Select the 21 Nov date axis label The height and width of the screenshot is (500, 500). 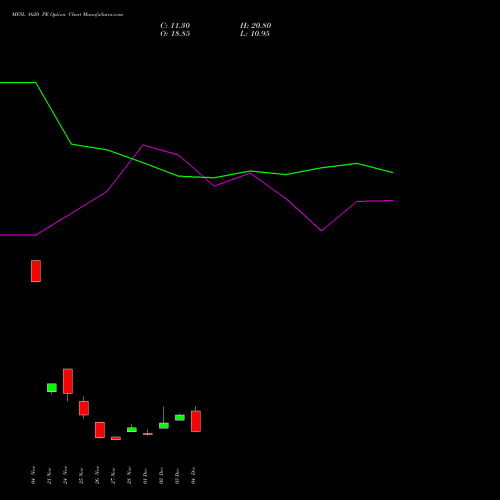[49, 475]
